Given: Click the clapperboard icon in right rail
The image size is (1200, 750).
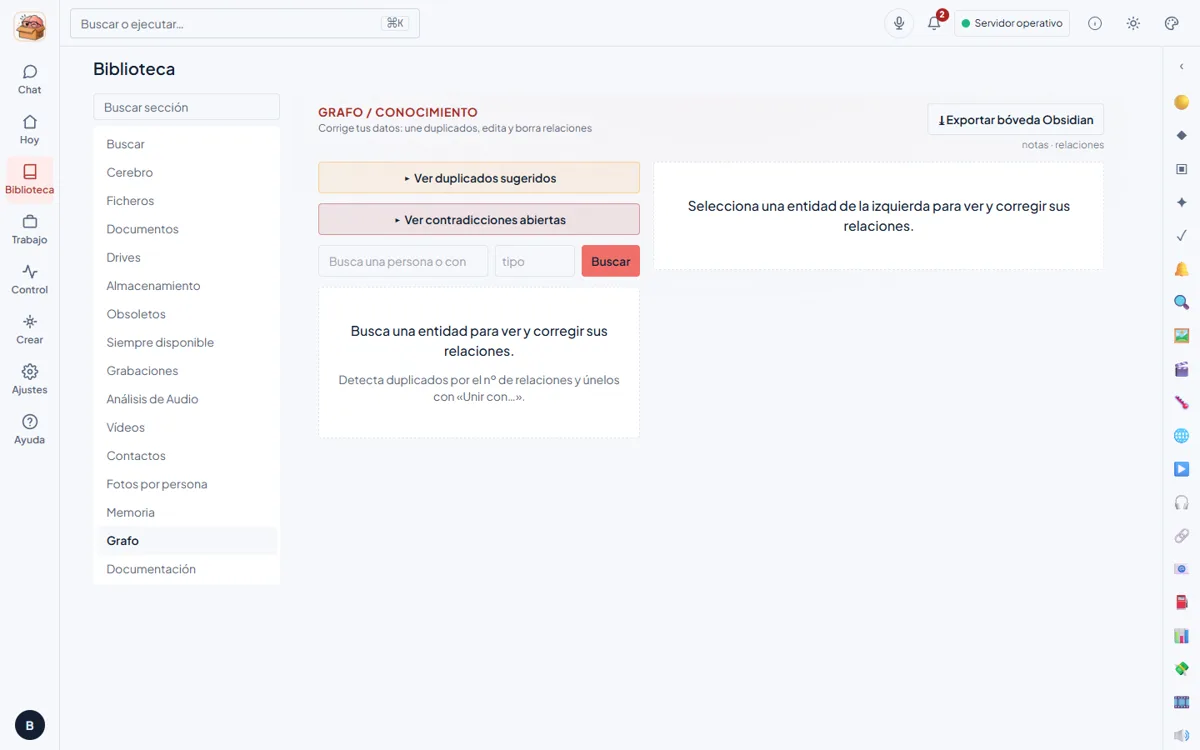Looking at the screenshot, I should 1182,369.
